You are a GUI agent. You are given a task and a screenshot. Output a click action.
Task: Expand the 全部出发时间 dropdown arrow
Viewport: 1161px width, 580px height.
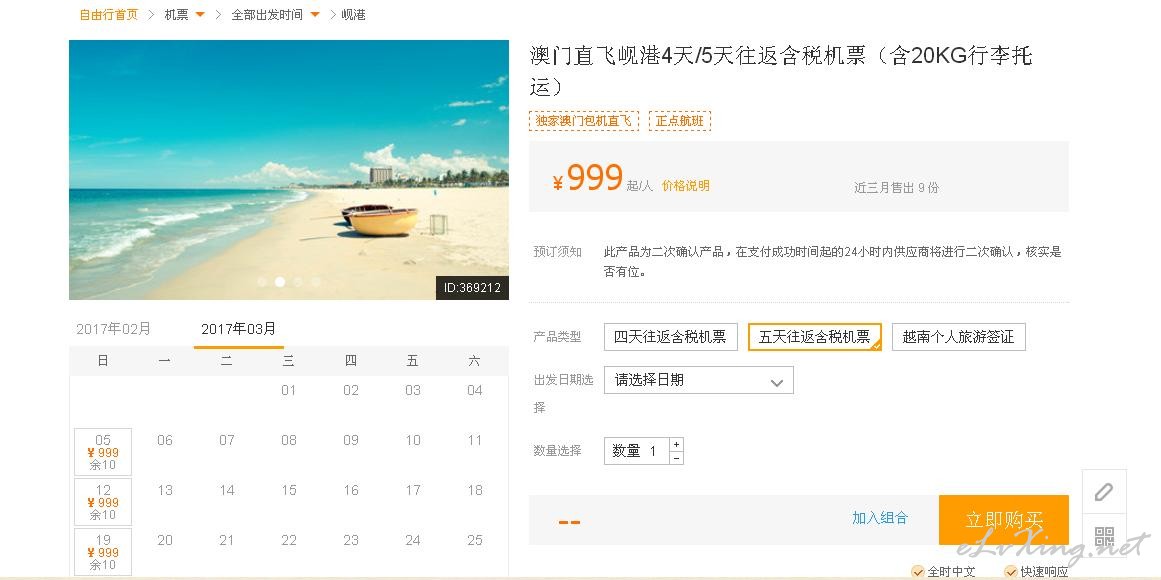pos(315,15)
